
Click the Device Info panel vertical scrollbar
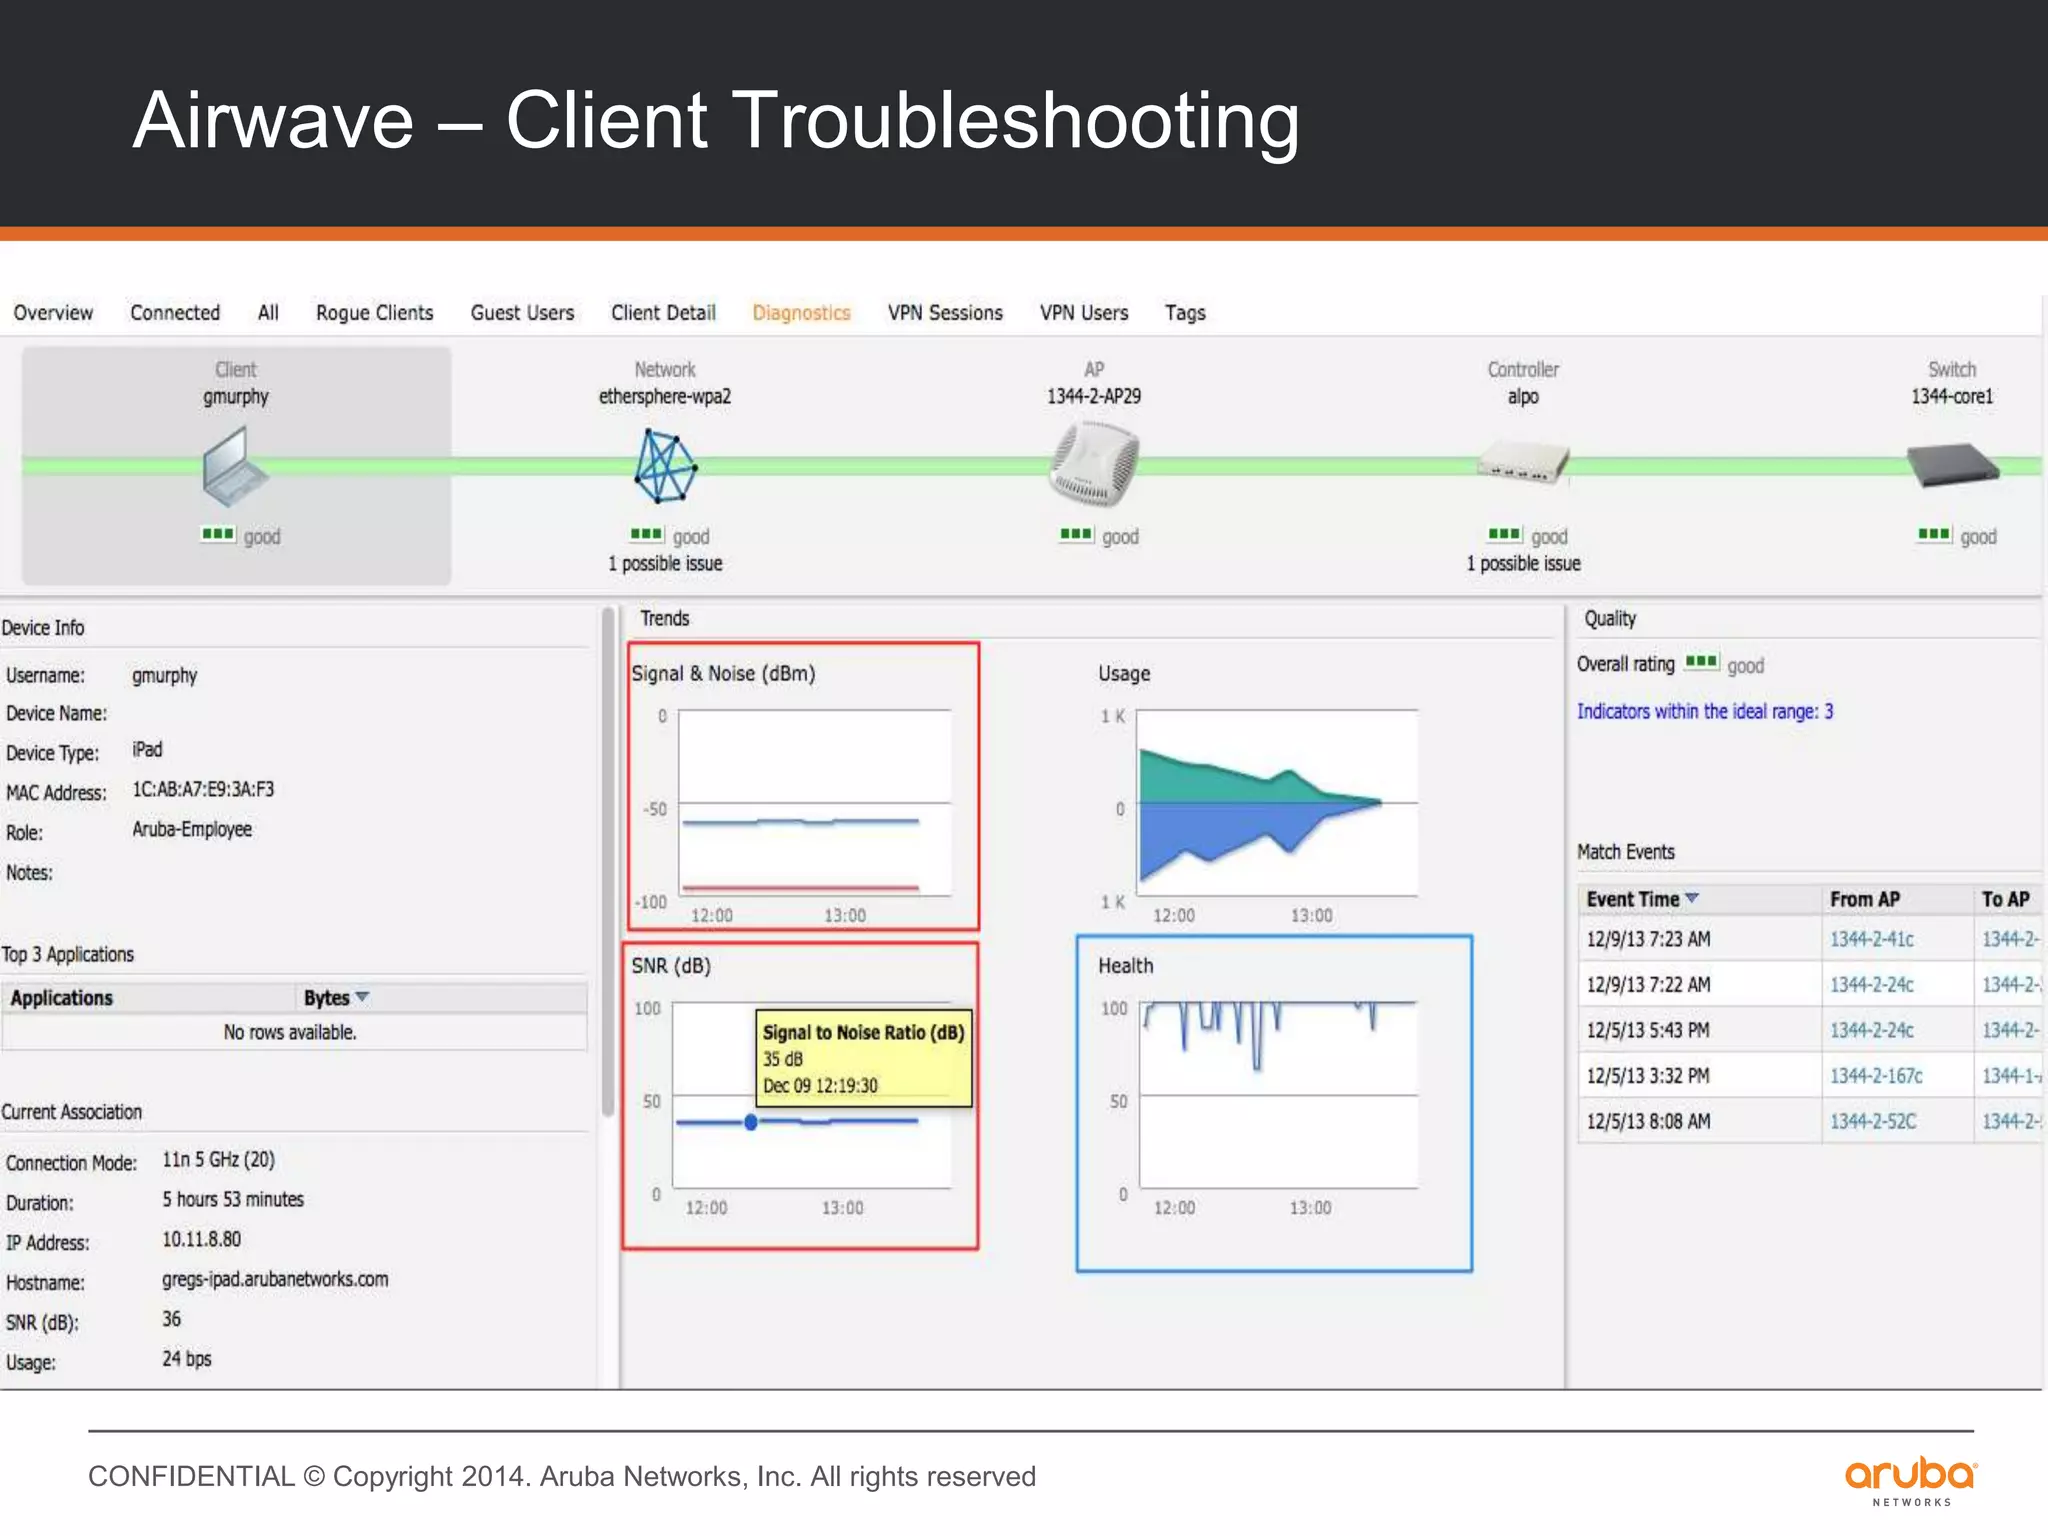point(607,860)
